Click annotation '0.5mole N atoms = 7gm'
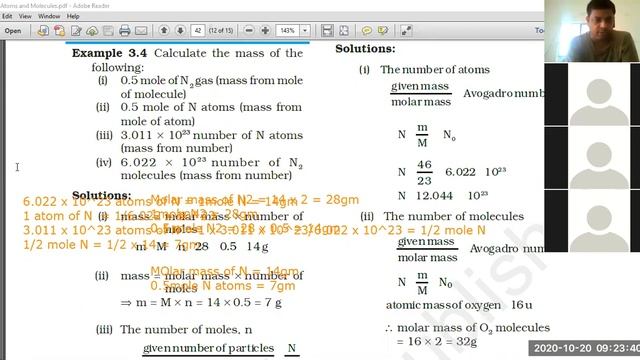The width and height of the screenshot is (640, 360). coord(223,286)
